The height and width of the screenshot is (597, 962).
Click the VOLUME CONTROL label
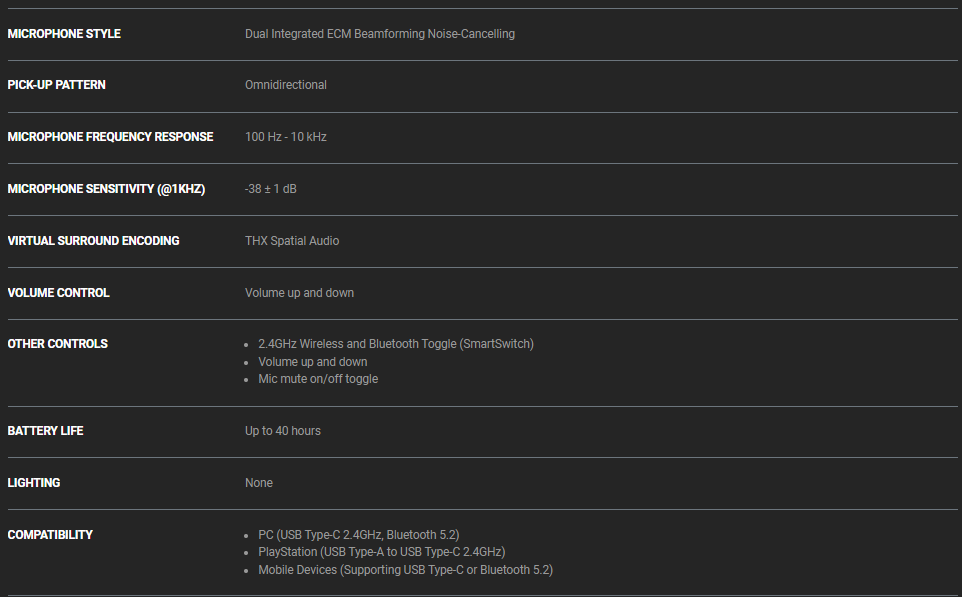58,293
